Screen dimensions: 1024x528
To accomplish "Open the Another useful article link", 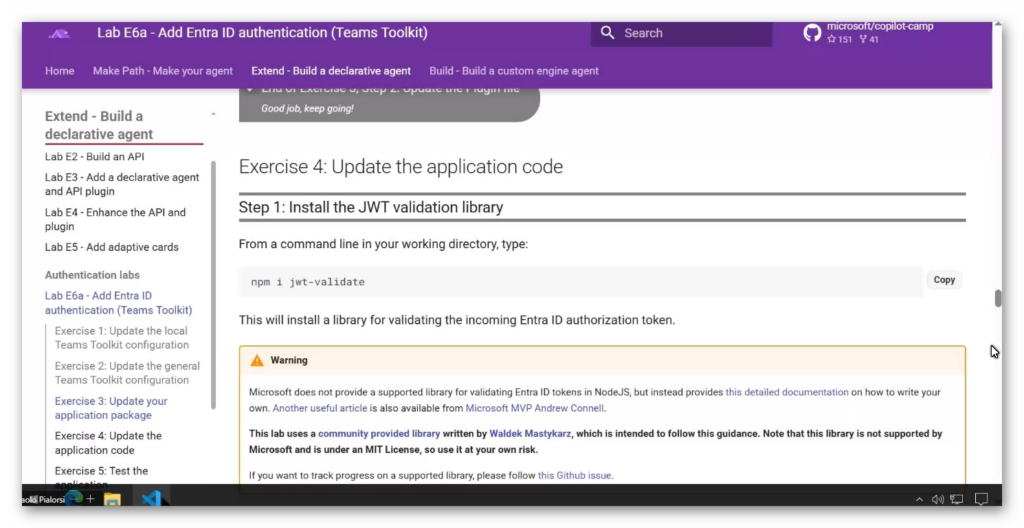I will point(319,408).
